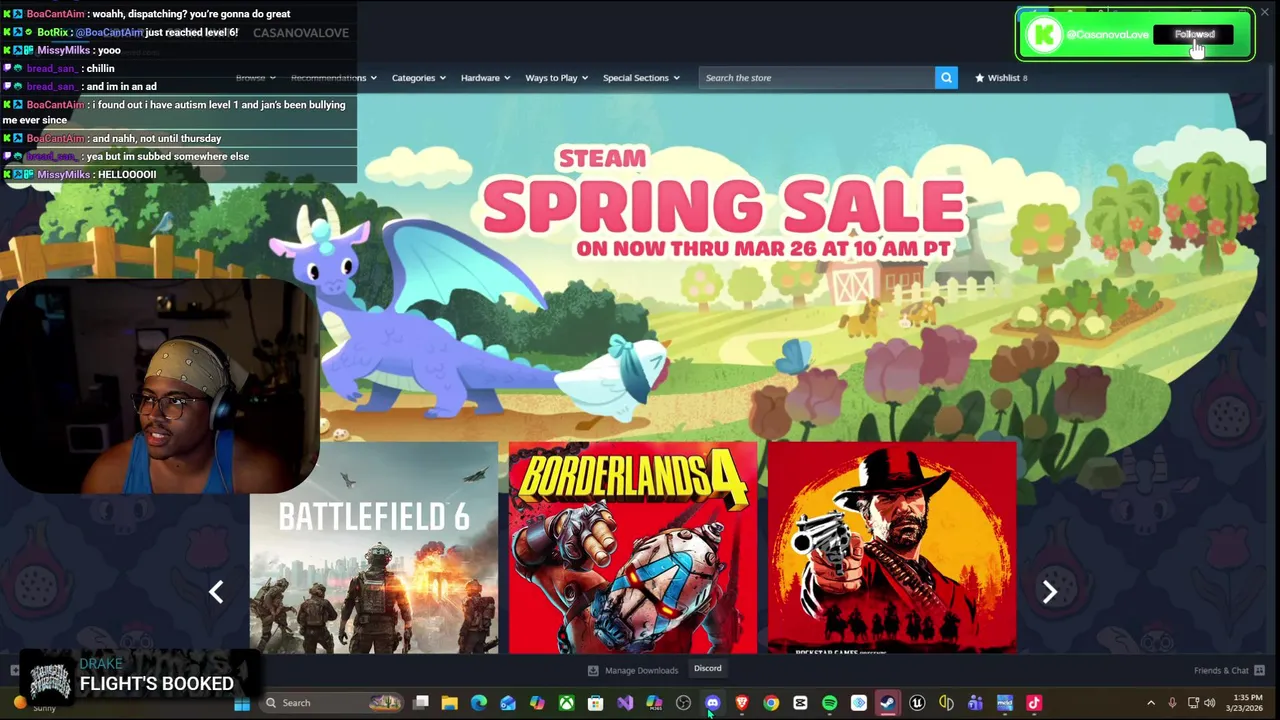This screenshot has height=720, width=1280.
Task: Open Copilot icon on taskbar
Action: tap(537, 703)
